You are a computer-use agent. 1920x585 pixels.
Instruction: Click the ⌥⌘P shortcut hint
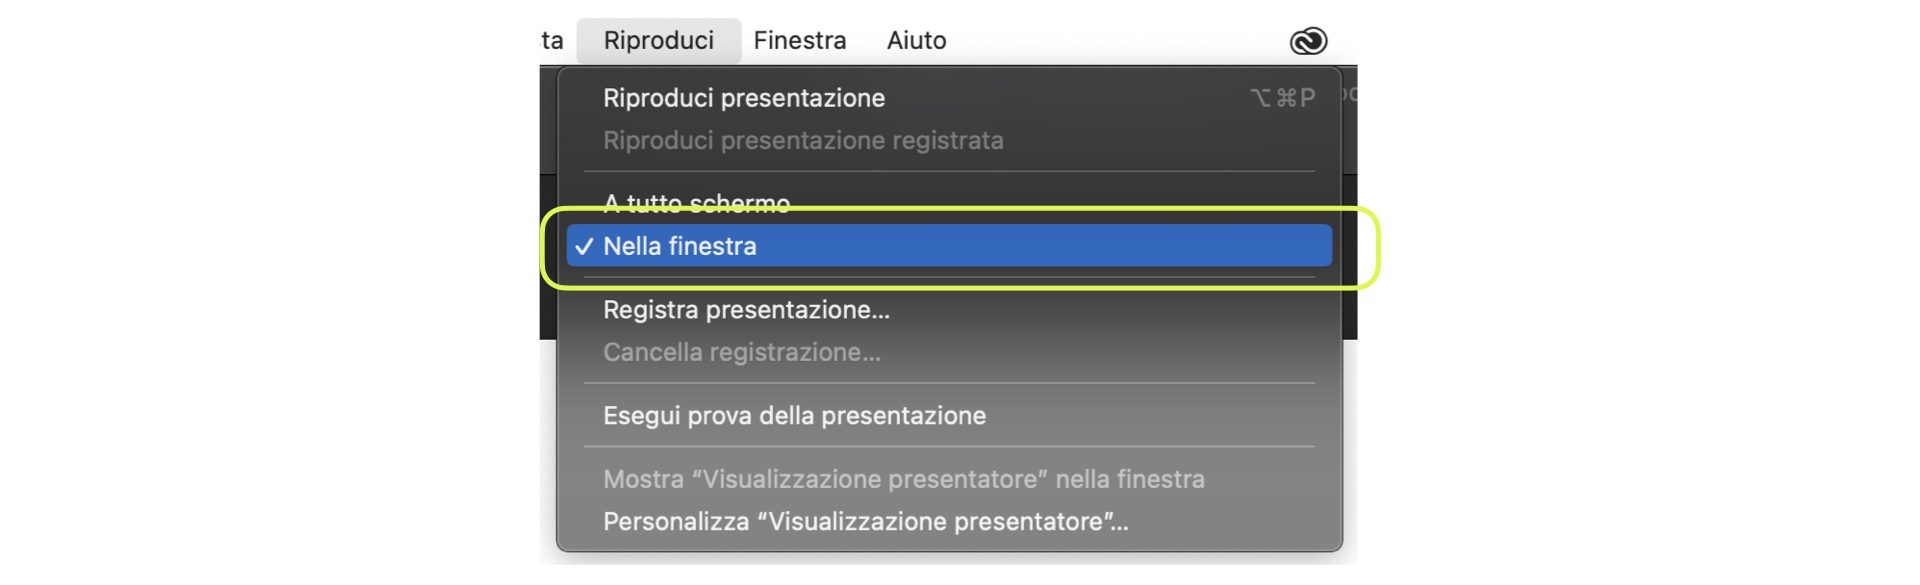pos(1282,98)
